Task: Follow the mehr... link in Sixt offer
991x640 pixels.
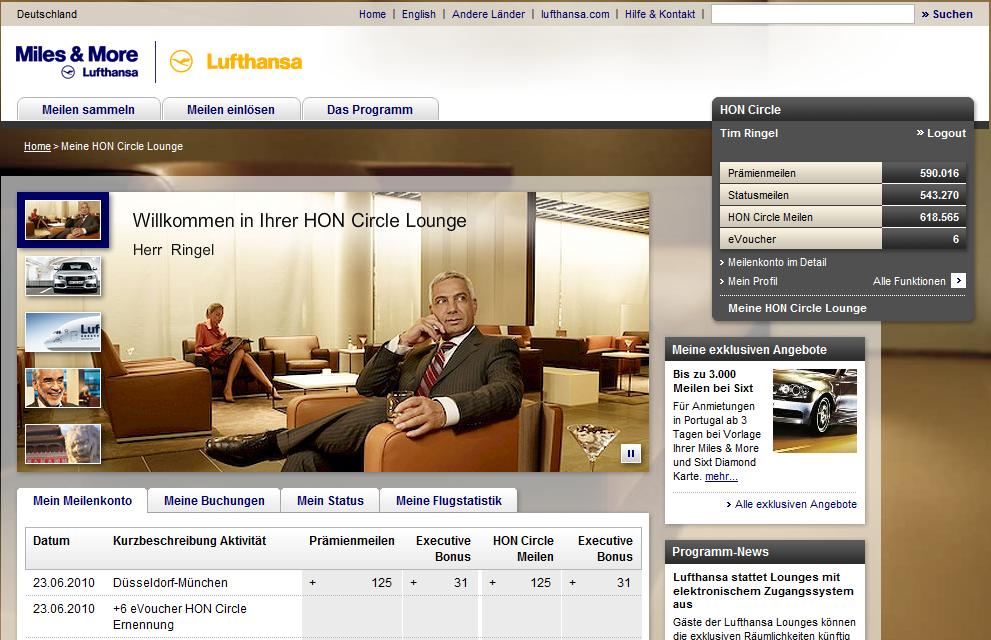Action: [x=721, y=476]
